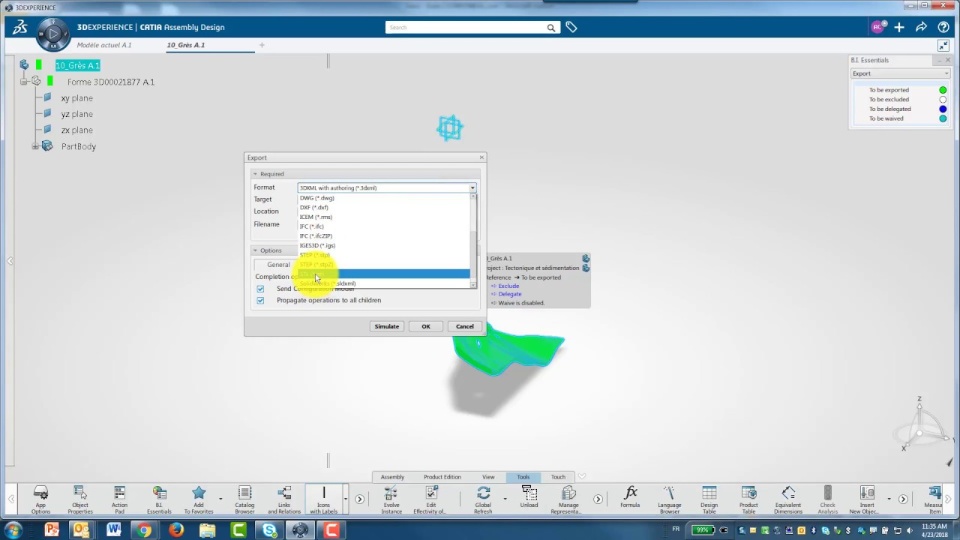Run Global Refresh
Screen dimensions: 960x540
[x=483, y=499]
